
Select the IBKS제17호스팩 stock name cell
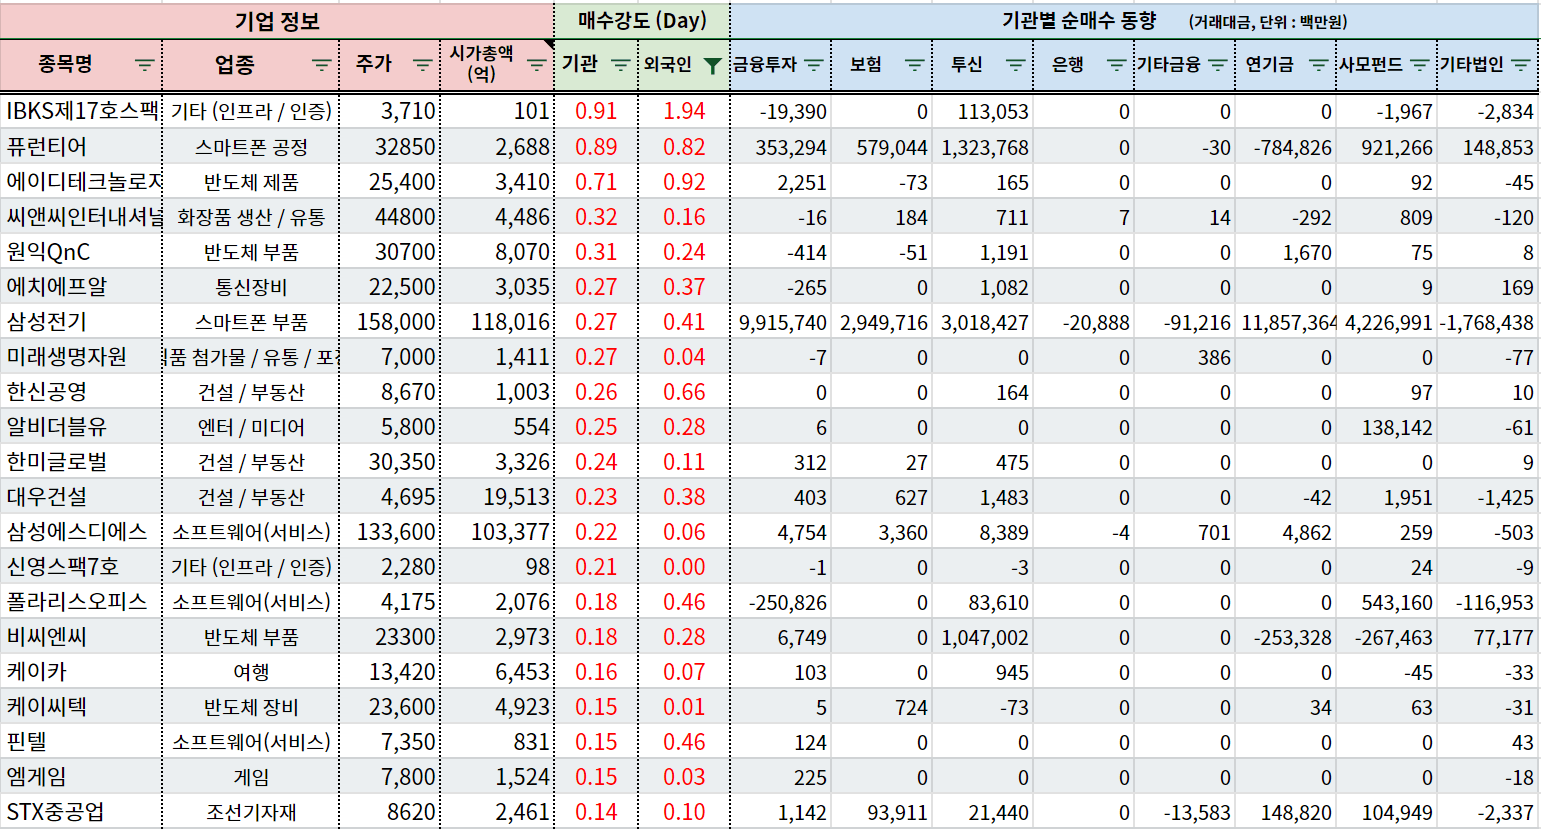point(81,111)
